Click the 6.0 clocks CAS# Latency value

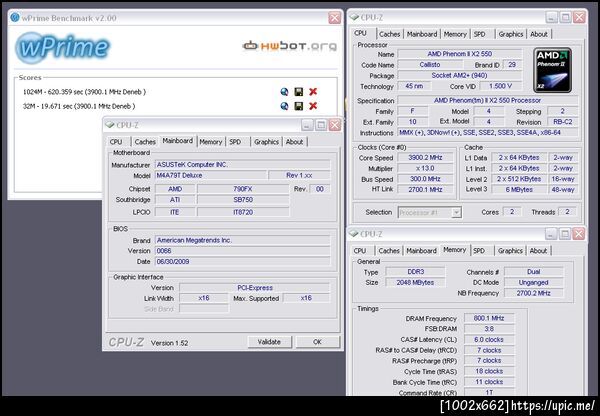(x=489, y=339)
